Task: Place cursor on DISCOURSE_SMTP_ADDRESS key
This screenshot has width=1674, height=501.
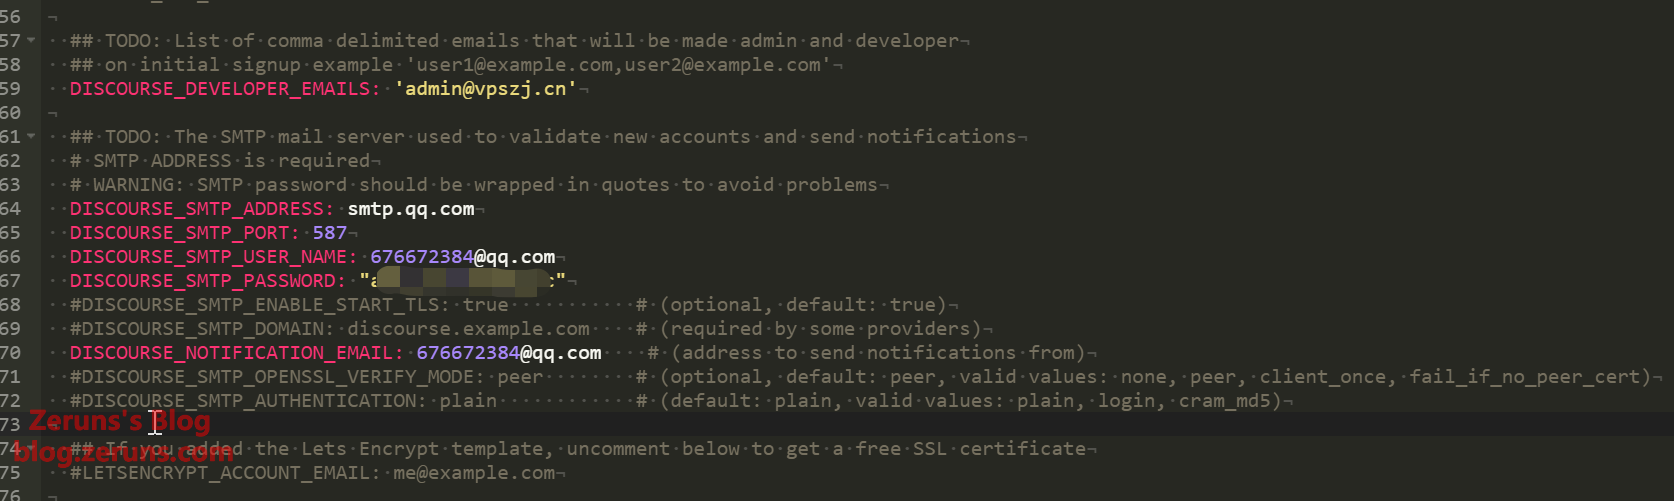Action: coord(198,209)
